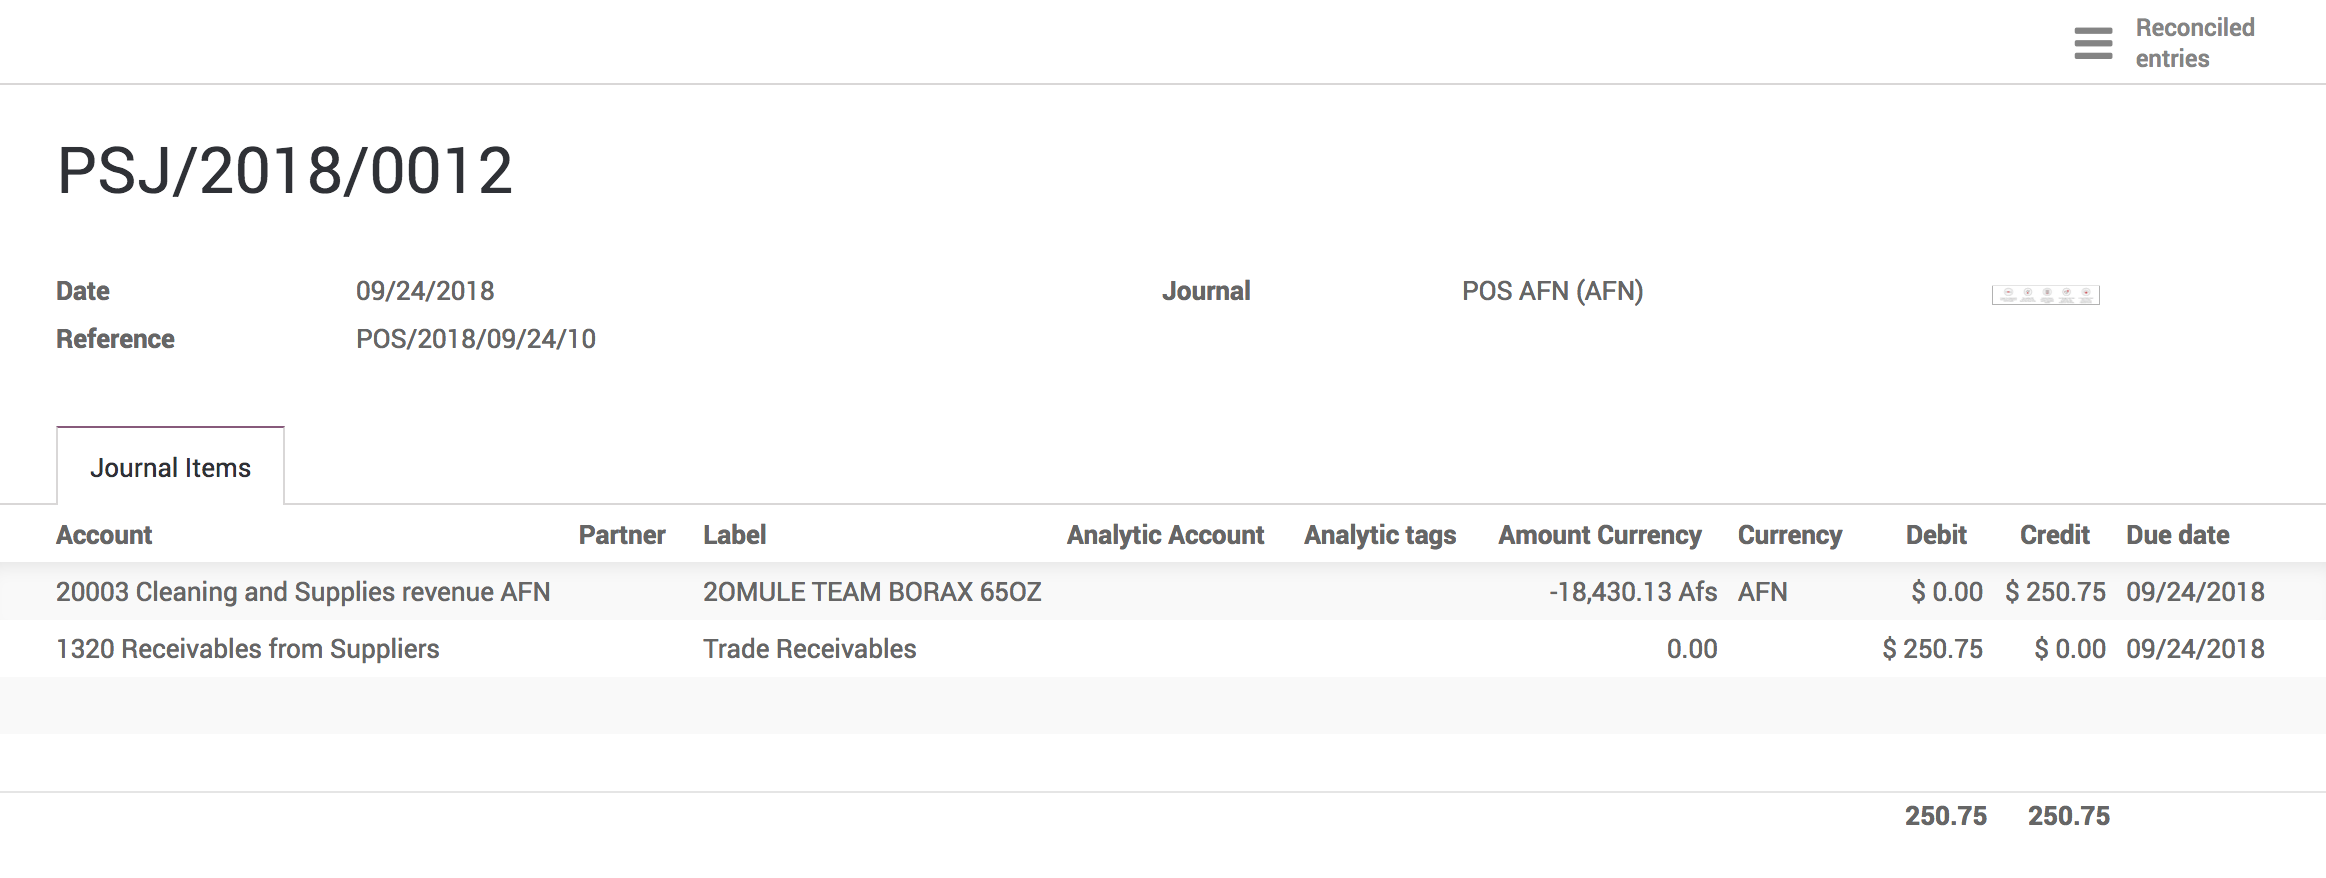Click the 0.00 amount currency in the receivables row
This screenshot has width=2326, height=878.
pyautogui.click(x=1692, y=649)
